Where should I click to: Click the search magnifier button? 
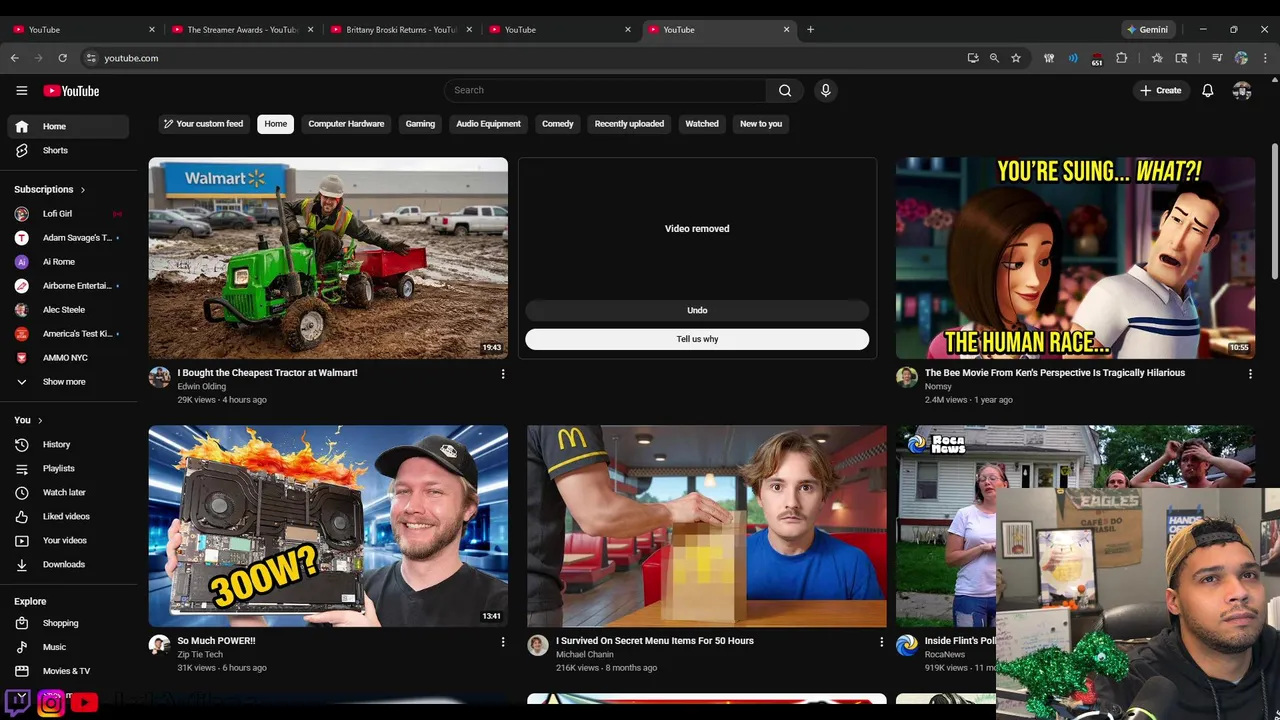click(785, 90)
